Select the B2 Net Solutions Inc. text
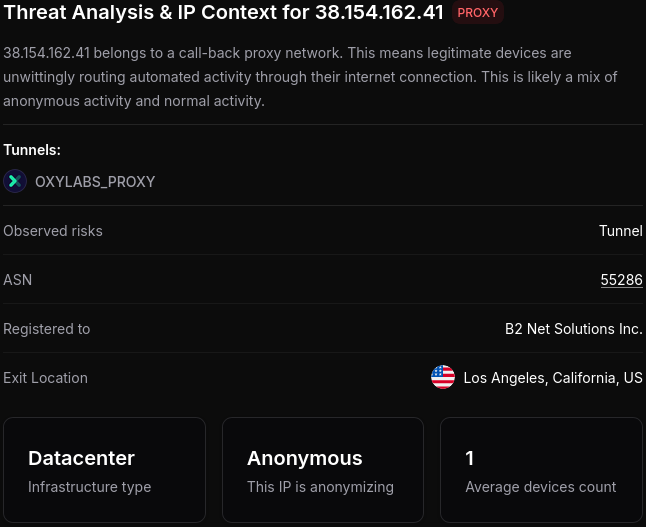 [x=573, y=329]
